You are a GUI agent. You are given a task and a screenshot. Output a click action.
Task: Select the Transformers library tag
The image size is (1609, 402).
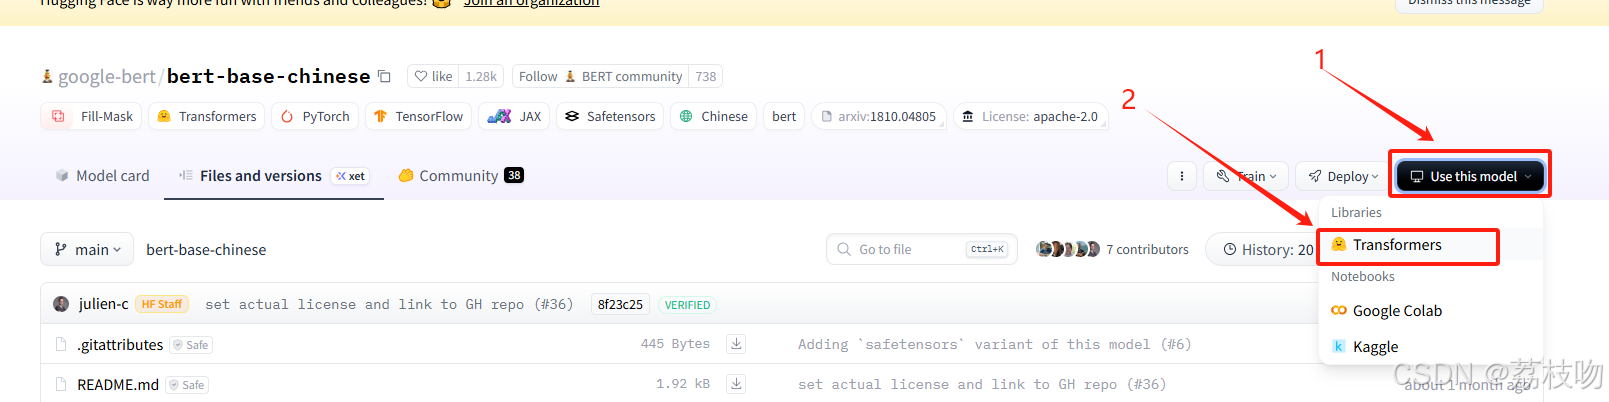tap(206, 116)
